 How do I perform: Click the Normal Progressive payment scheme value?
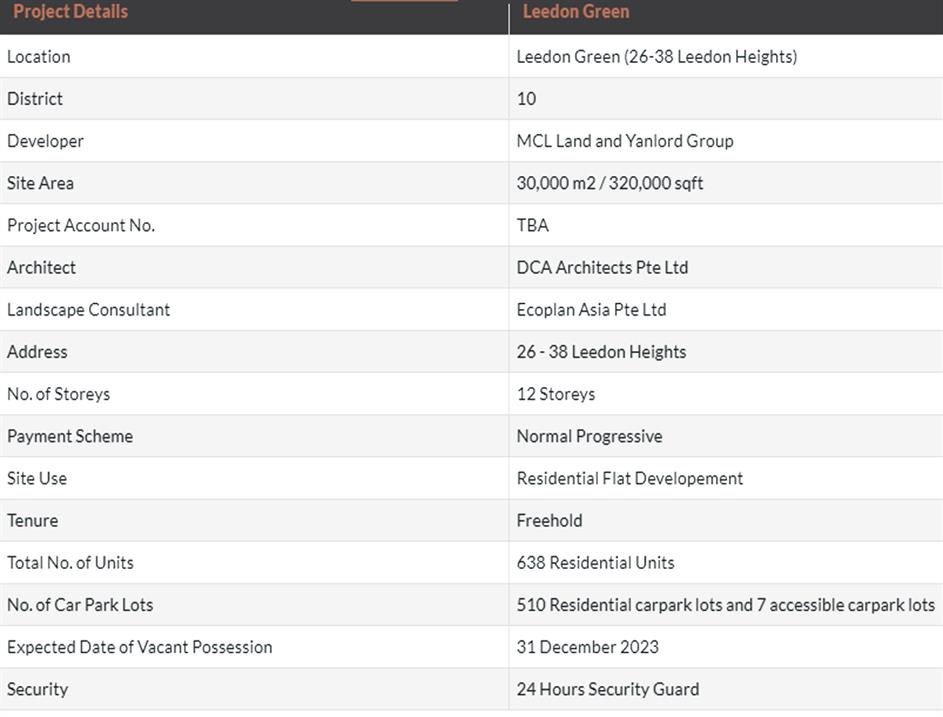[x=589, y=436]
